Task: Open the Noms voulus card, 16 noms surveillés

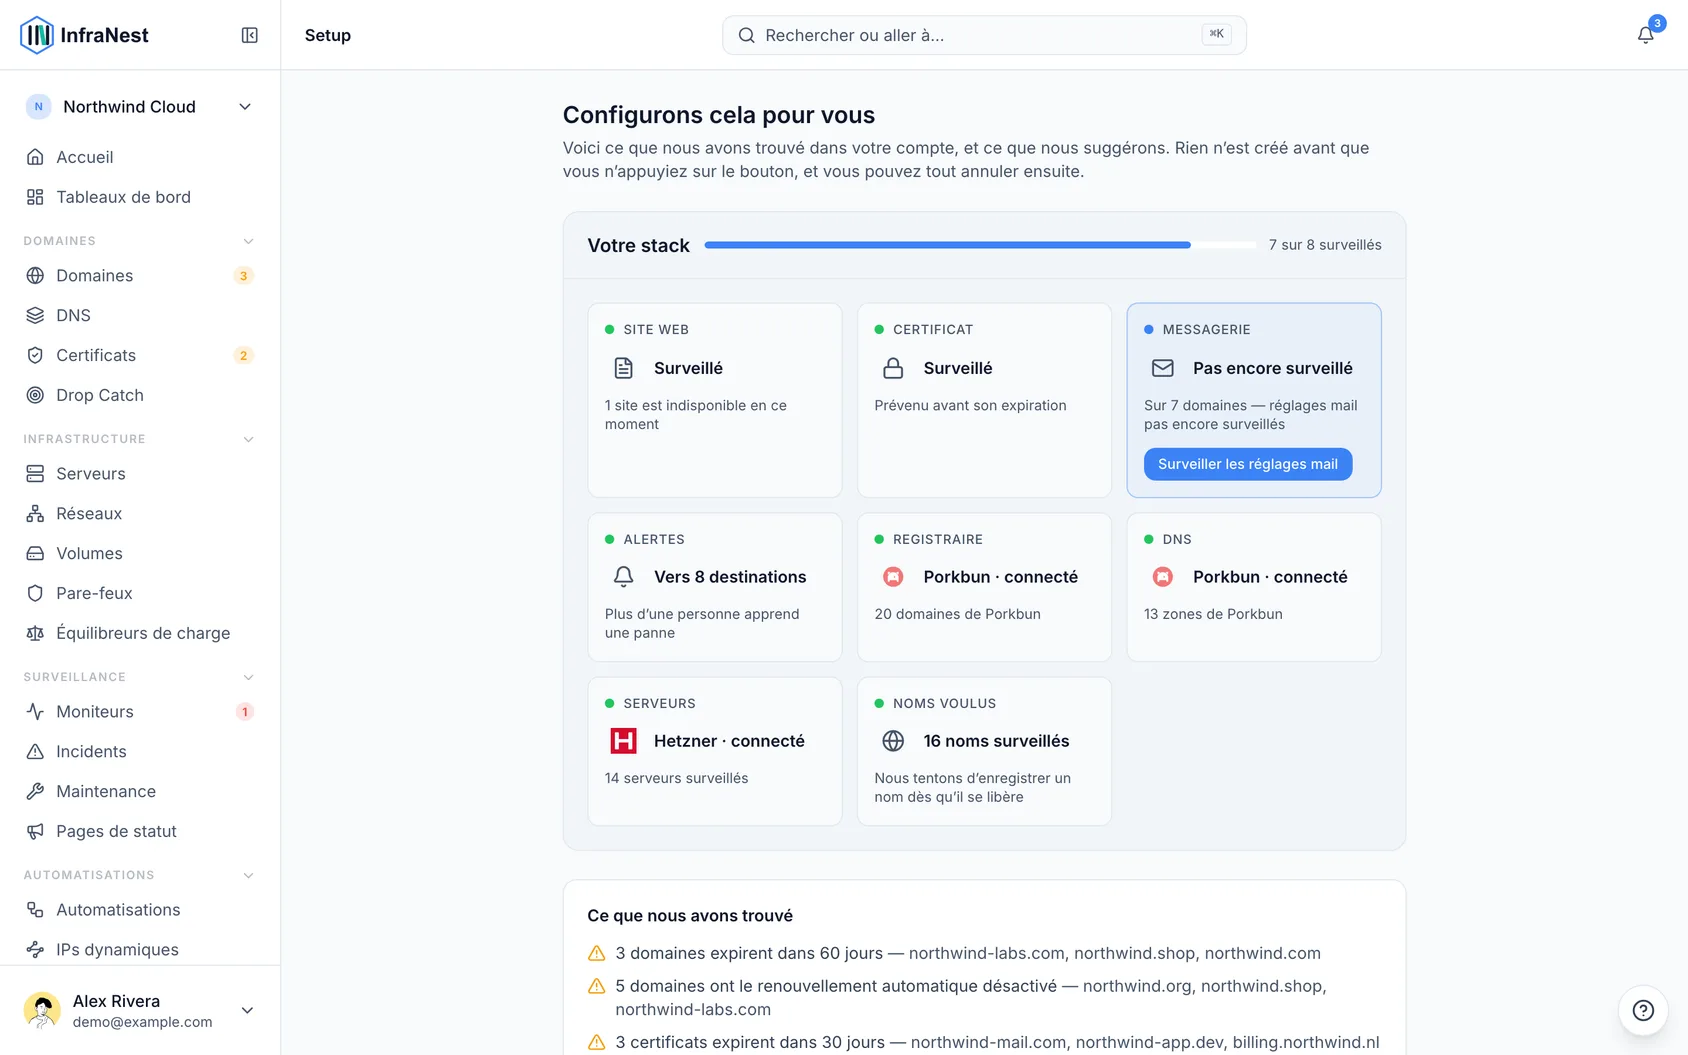Action: (984, 751)
